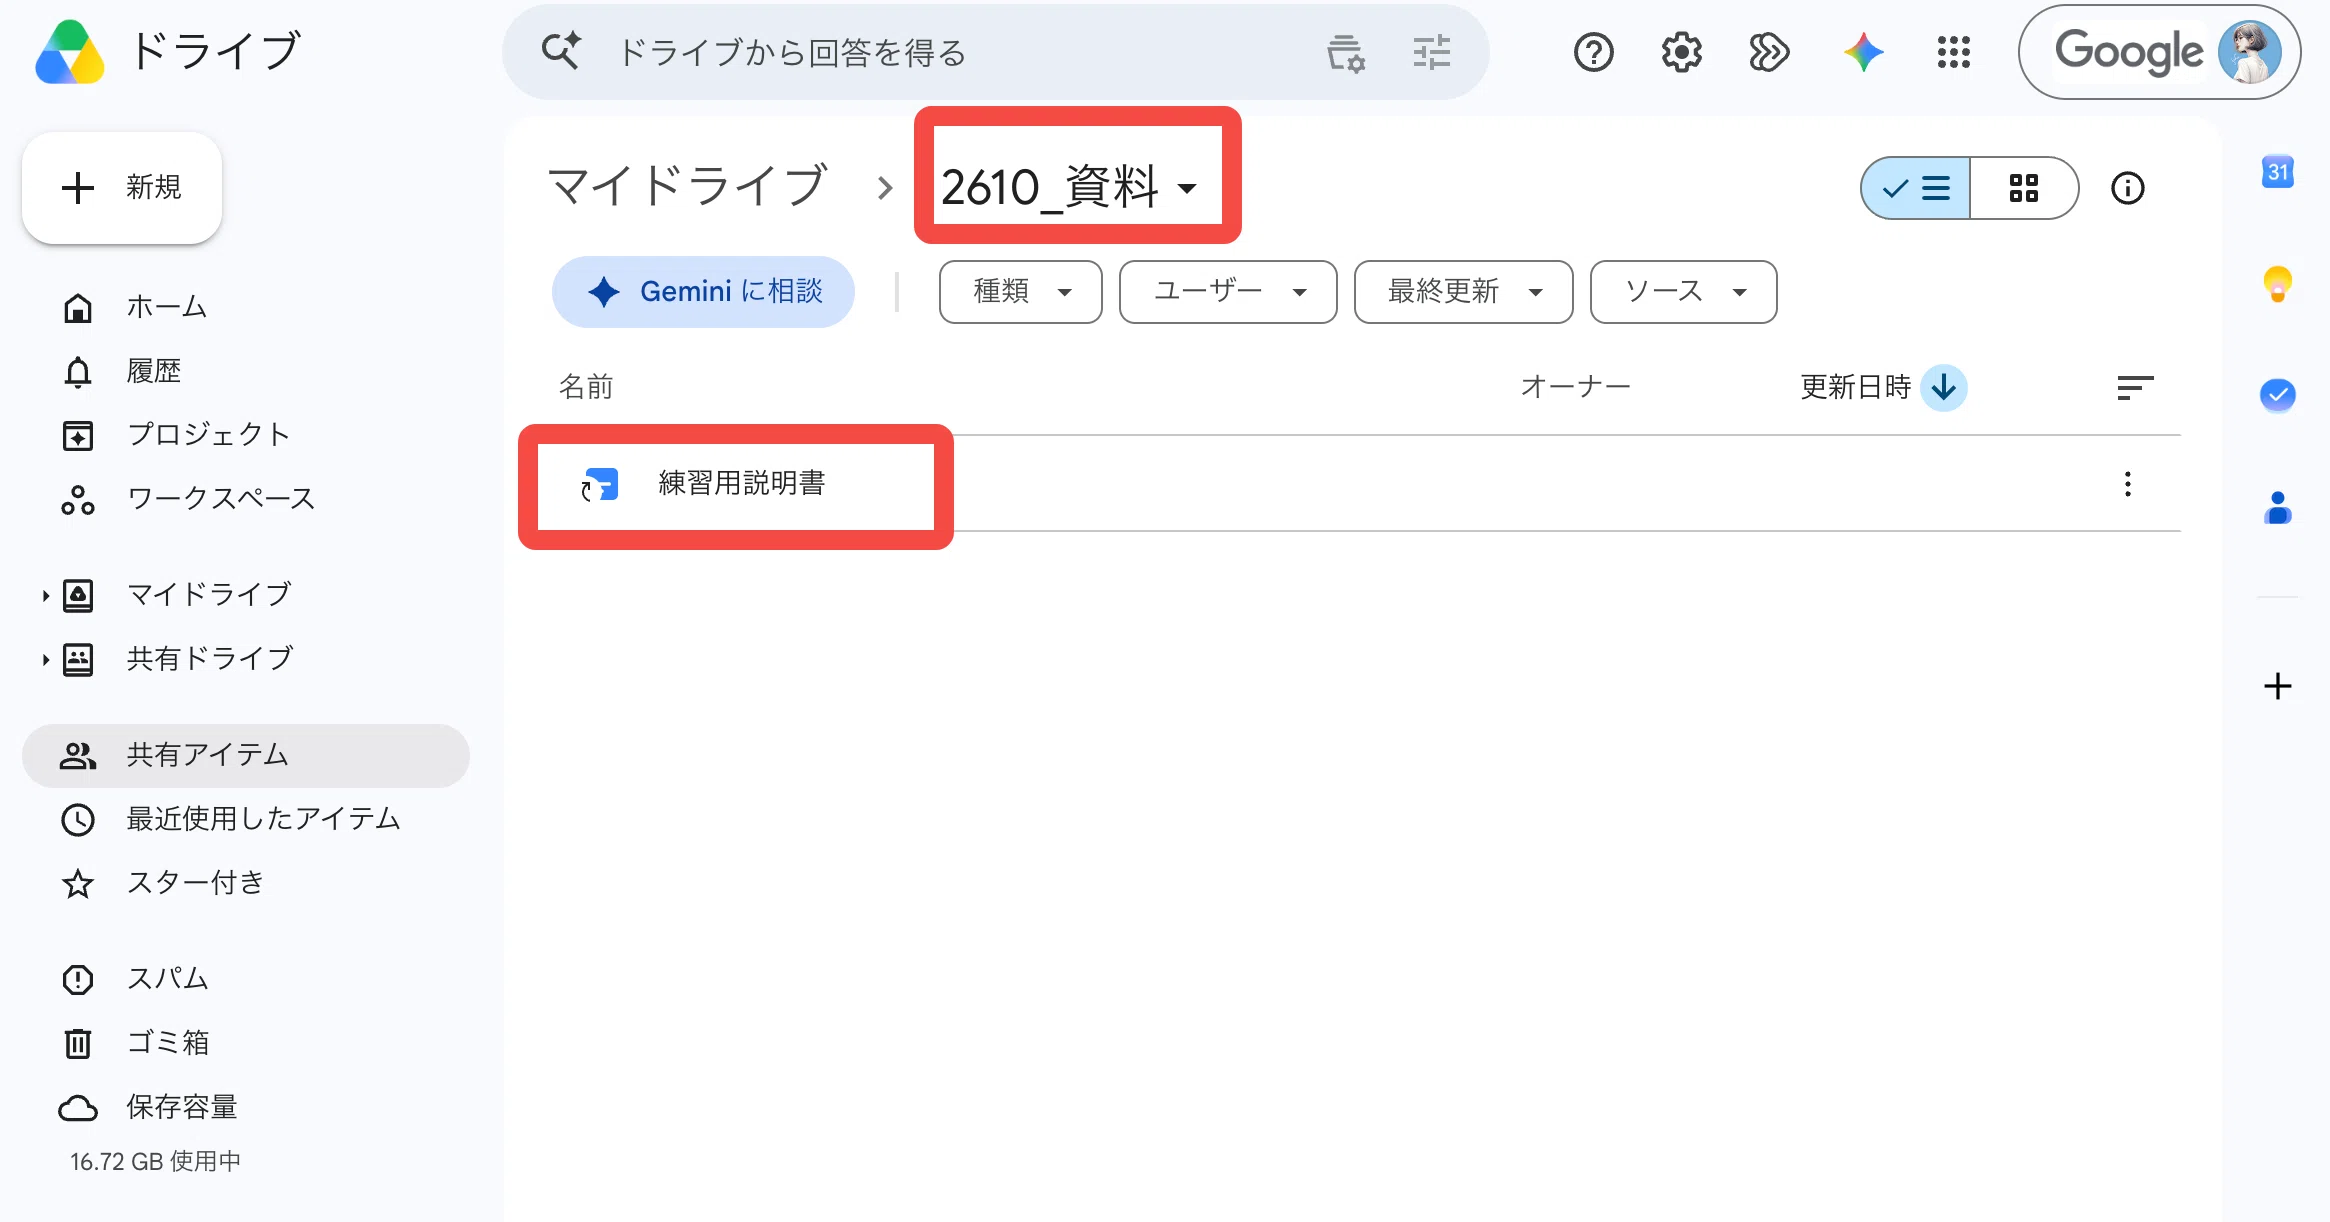Open the Settings gear menu
2330x1222 pixels.
(x=1681, y=52)
